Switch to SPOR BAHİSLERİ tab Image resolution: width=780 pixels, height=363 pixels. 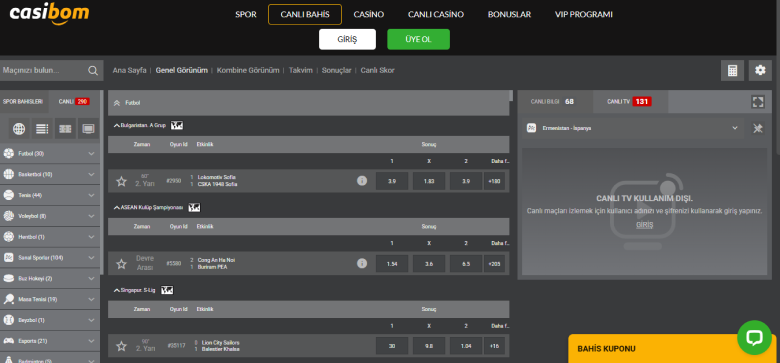[x=24, y=101]
